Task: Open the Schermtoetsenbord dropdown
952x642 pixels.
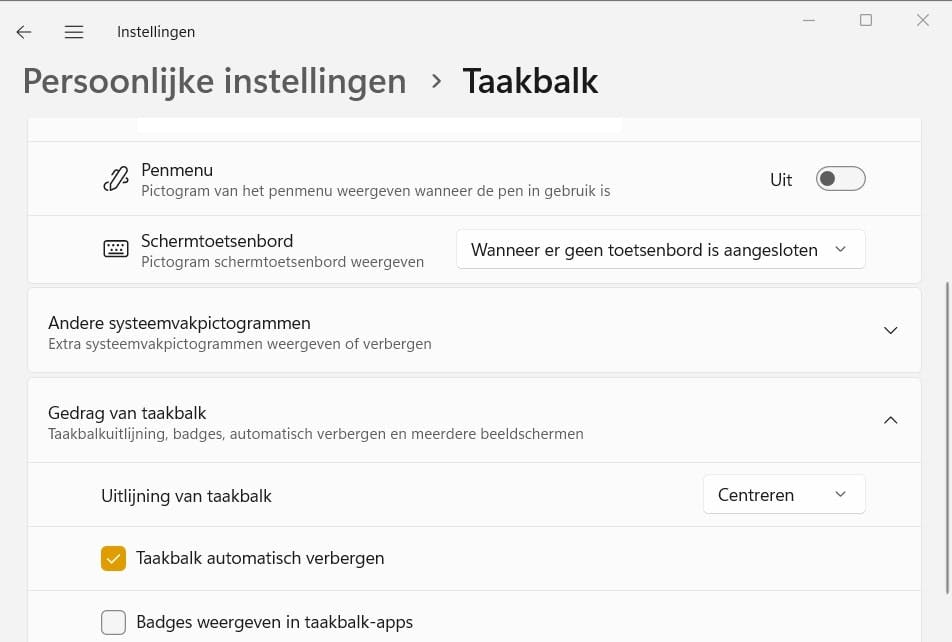Action: coord(660,249)
